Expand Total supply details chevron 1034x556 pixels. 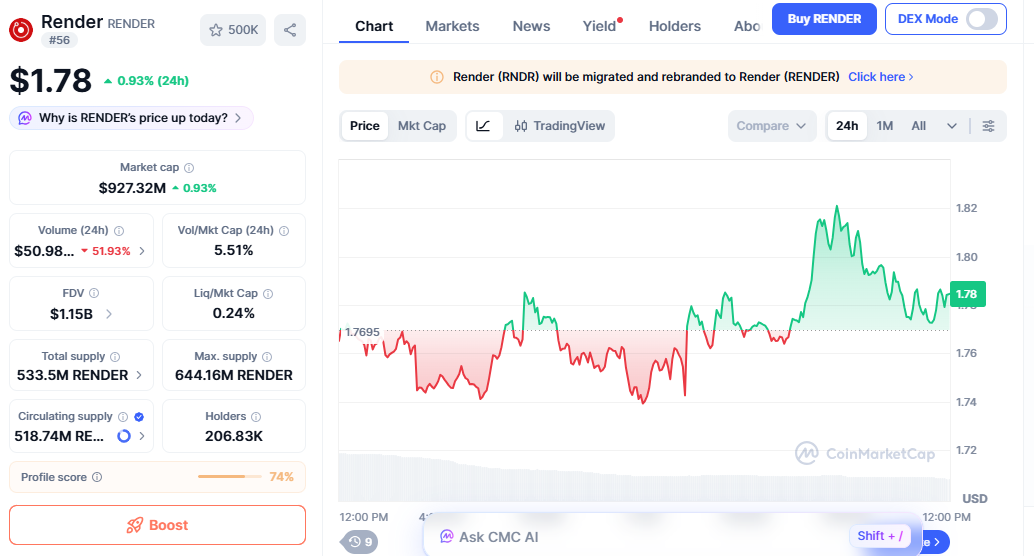tap(139, 375)
